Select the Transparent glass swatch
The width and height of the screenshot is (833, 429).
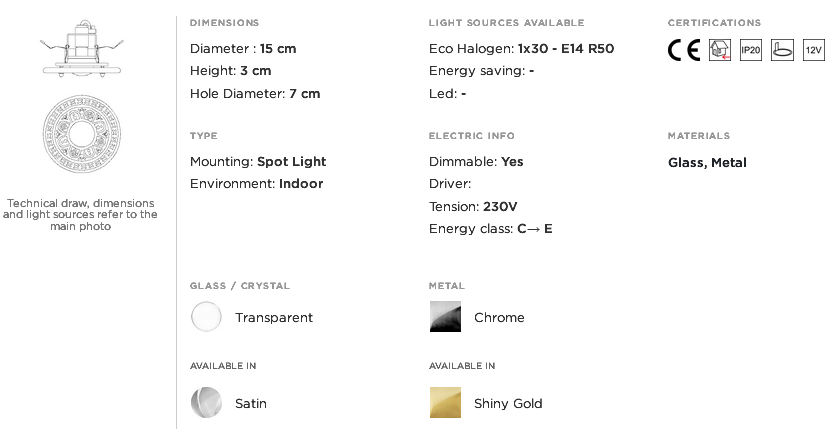point(206,317)
